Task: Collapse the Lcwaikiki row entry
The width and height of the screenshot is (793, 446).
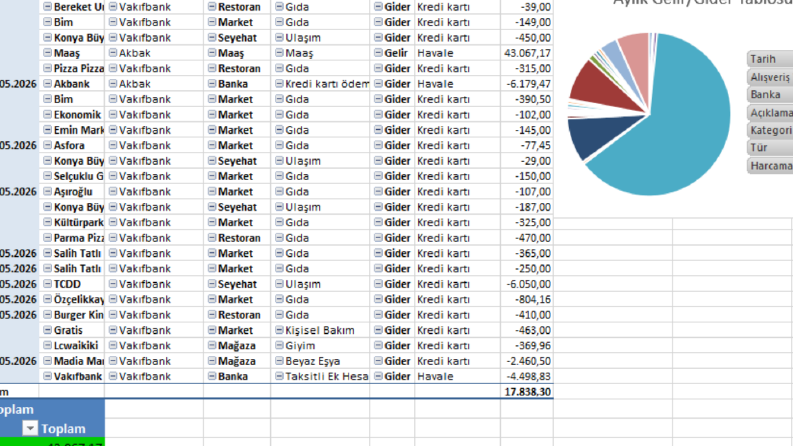Action: pos(48,346)
